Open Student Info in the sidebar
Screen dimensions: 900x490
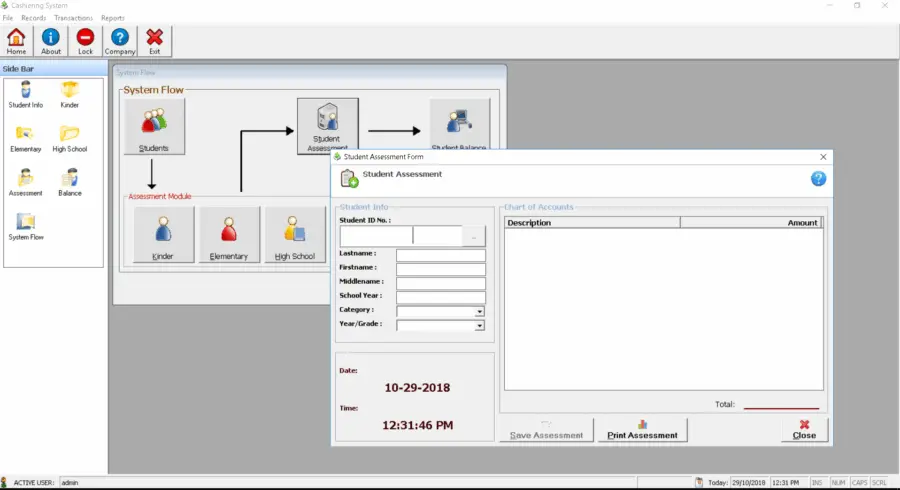25,94
